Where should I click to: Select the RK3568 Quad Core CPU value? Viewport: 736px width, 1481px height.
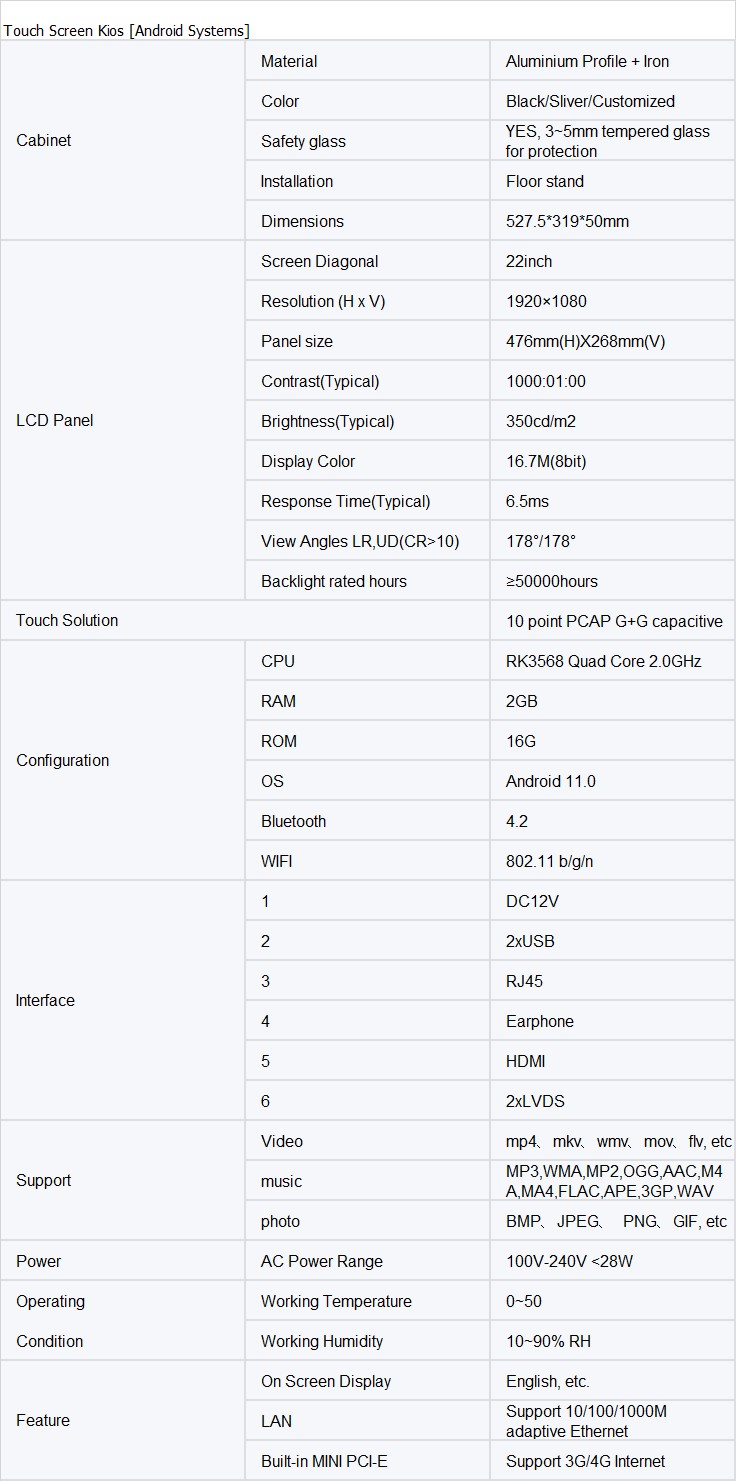click(603, 661)
